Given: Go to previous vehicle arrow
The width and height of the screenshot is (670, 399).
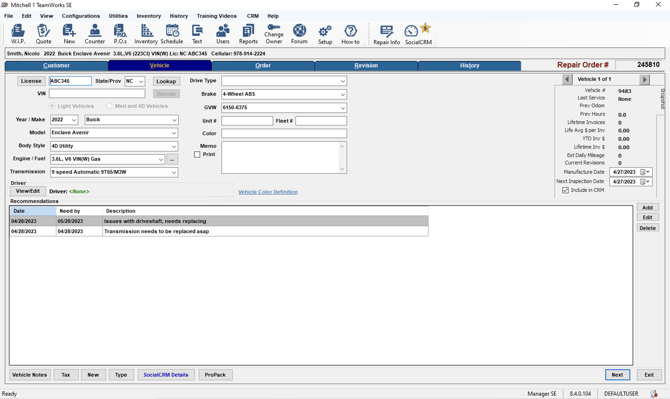Looking at the screenshot, I should (x=567, y=79).
